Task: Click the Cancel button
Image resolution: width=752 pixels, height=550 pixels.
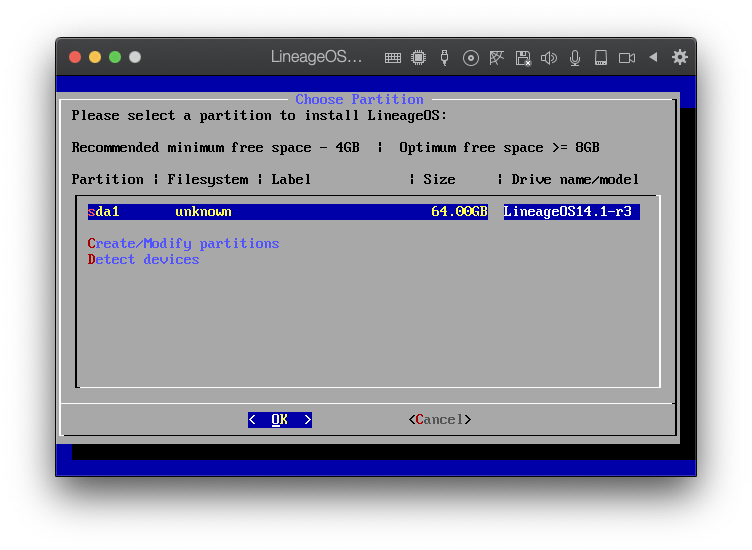Action: click(440, 420)
